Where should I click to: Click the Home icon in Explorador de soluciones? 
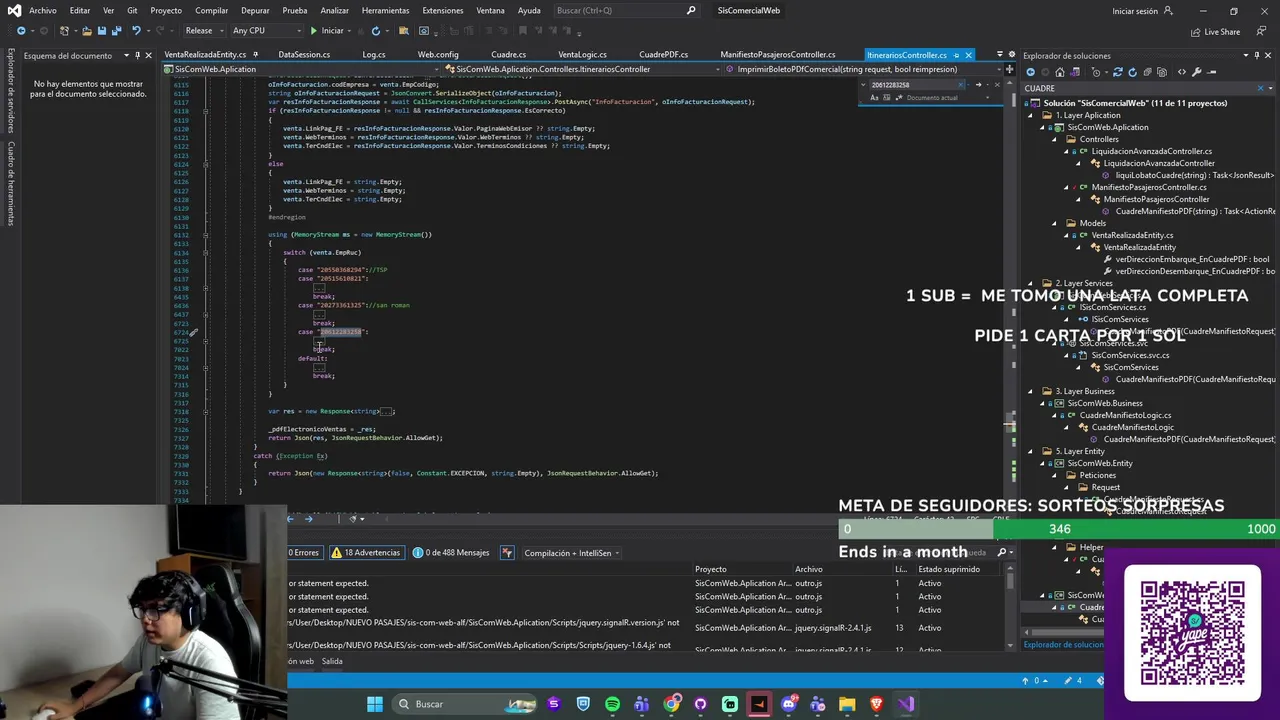[x=1060, y=72]
